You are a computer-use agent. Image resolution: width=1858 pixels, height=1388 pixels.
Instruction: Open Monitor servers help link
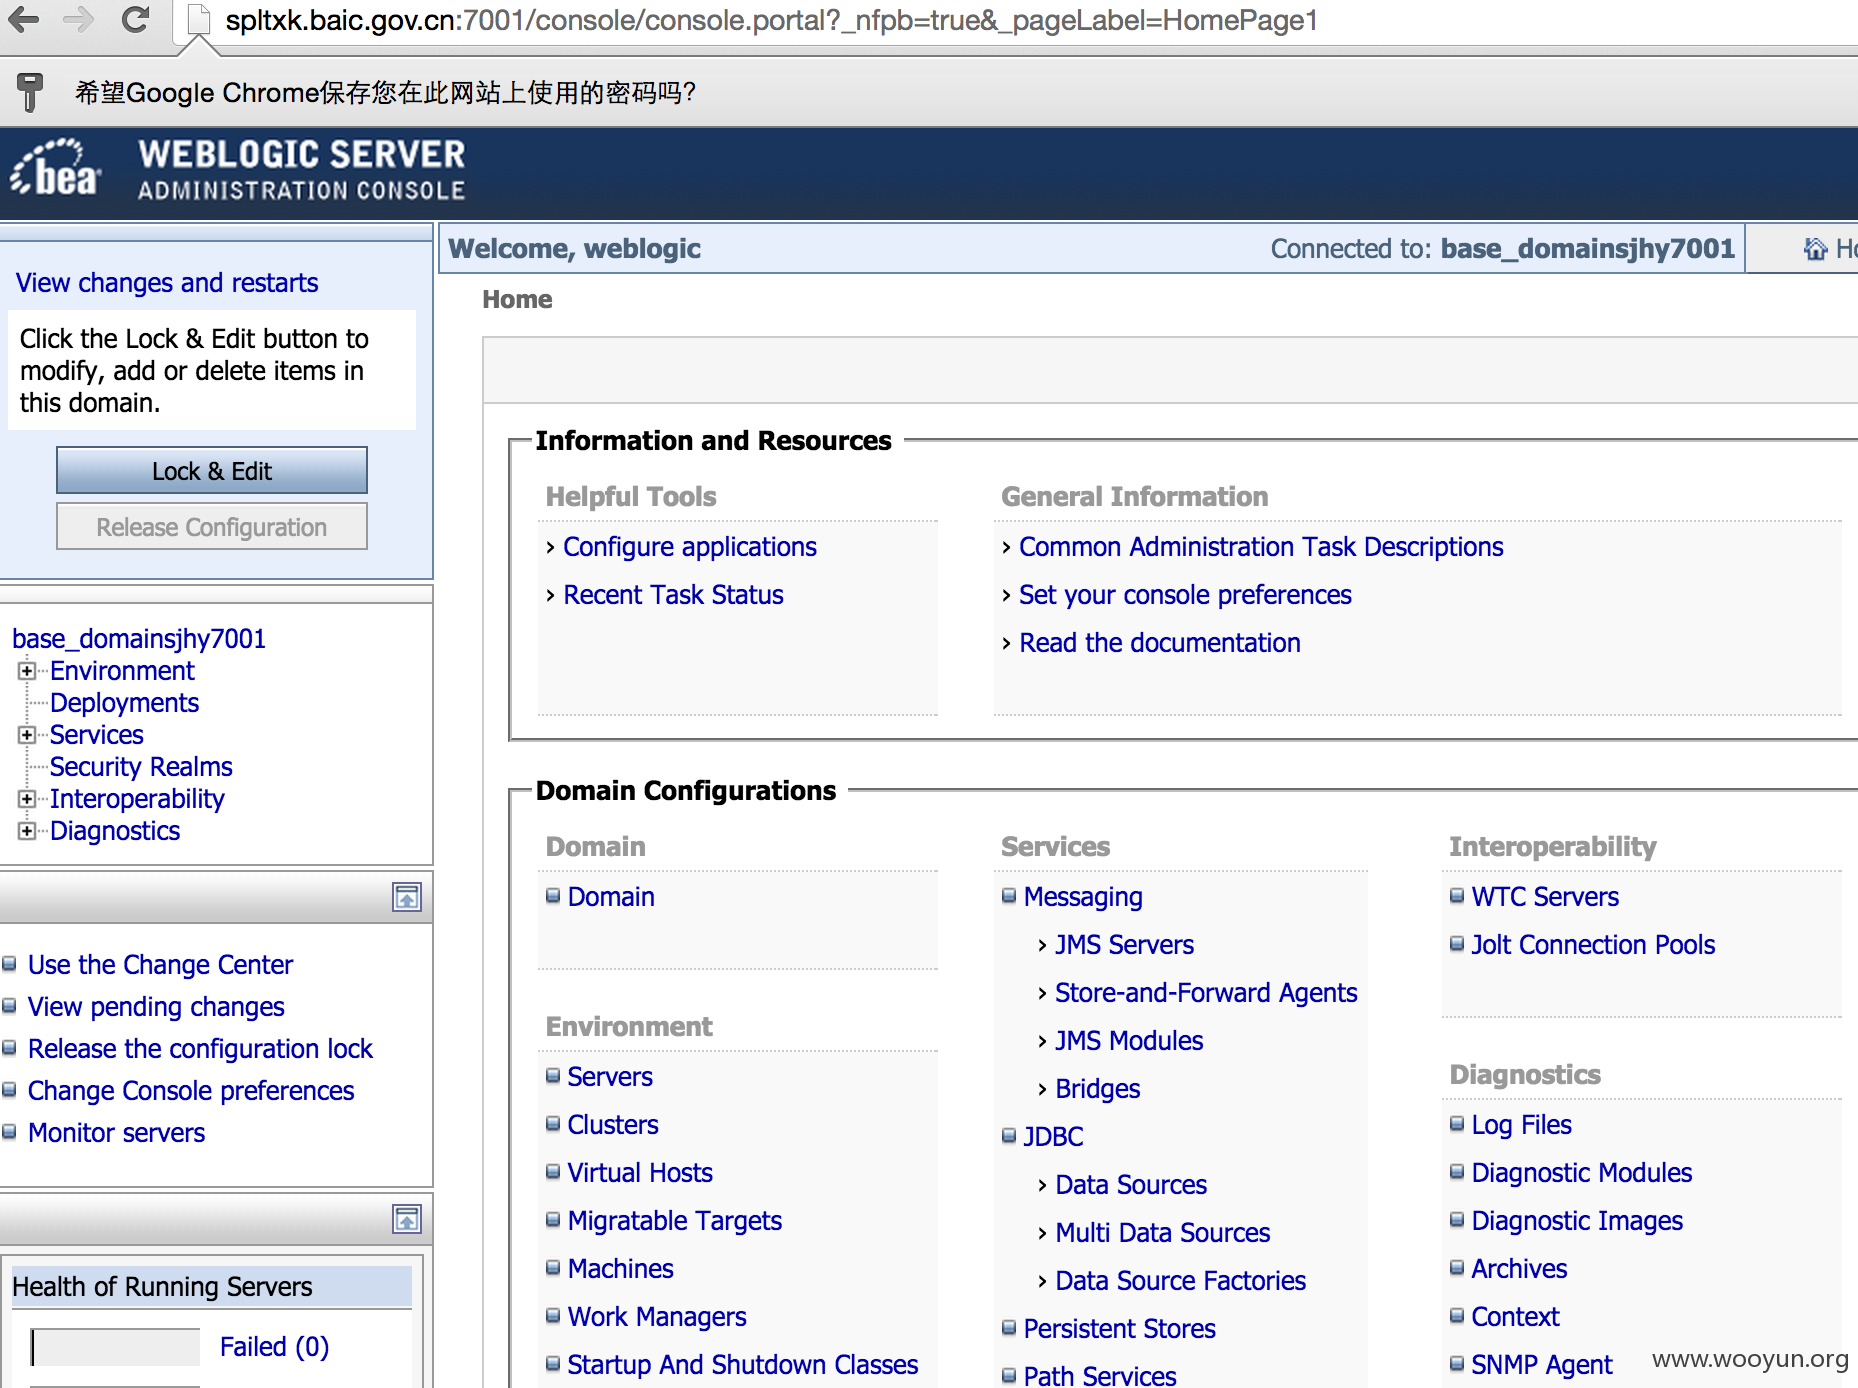(x=116, y=1133)
